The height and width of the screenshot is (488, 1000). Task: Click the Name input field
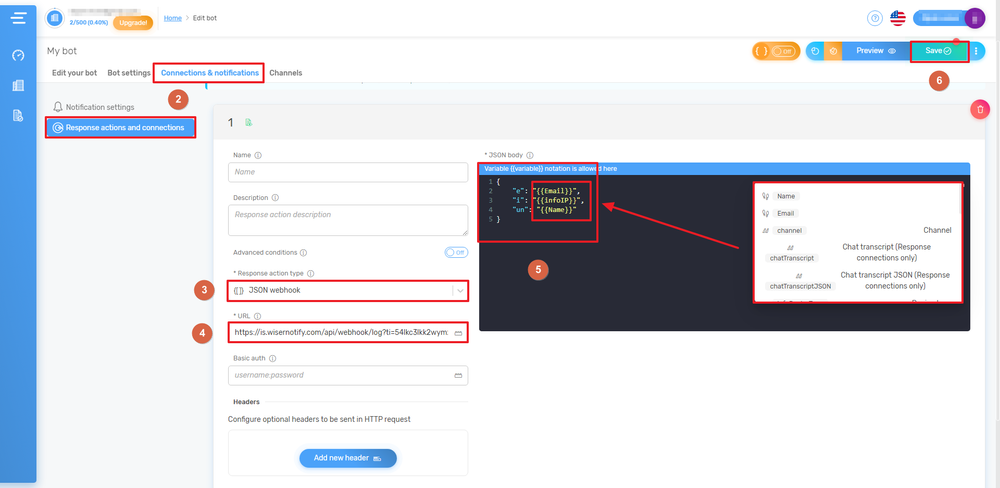(348, 172)
